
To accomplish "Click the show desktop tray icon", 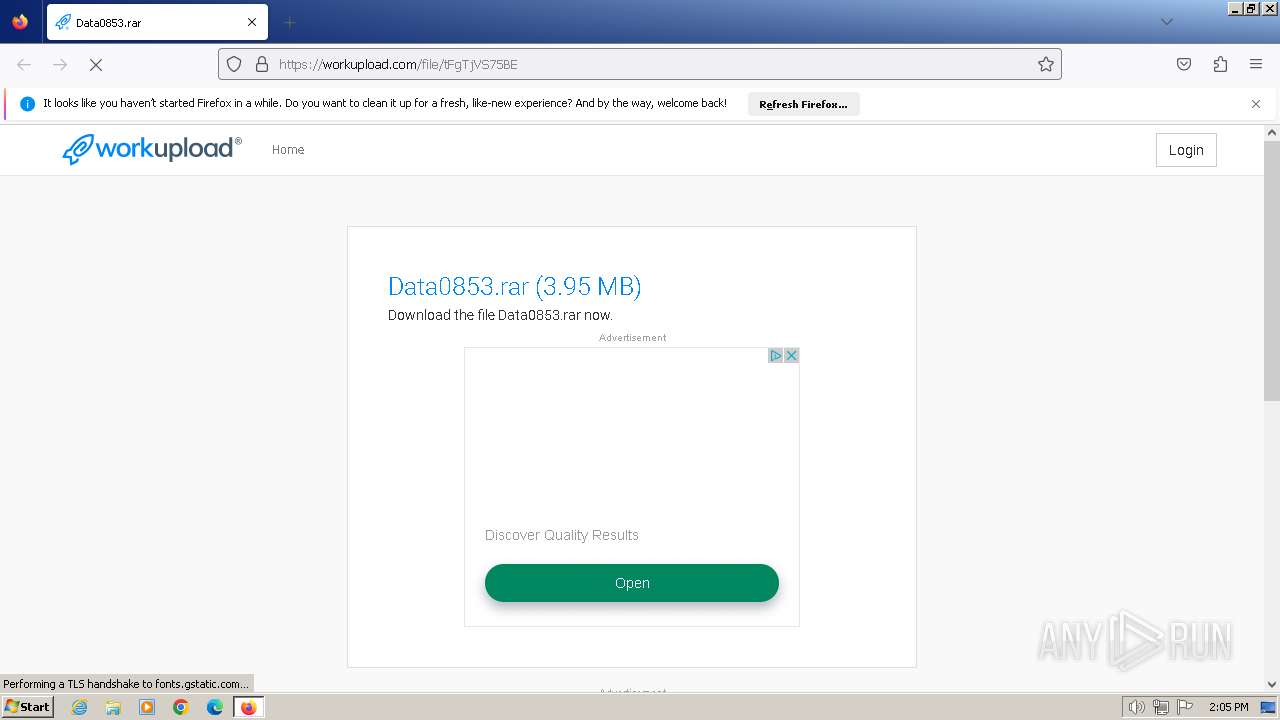I will [x=1268, y=707].
